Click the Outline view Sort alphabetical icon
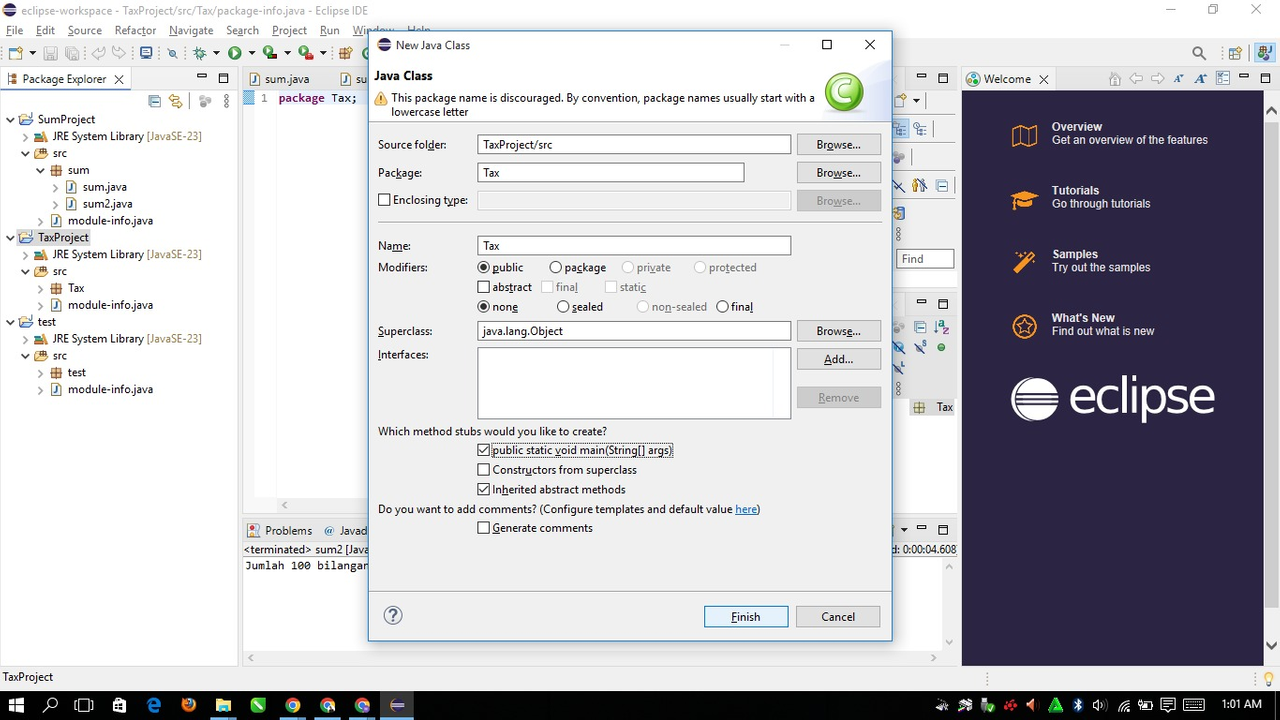Screen dimensions: 1280x720 [941, 327]
